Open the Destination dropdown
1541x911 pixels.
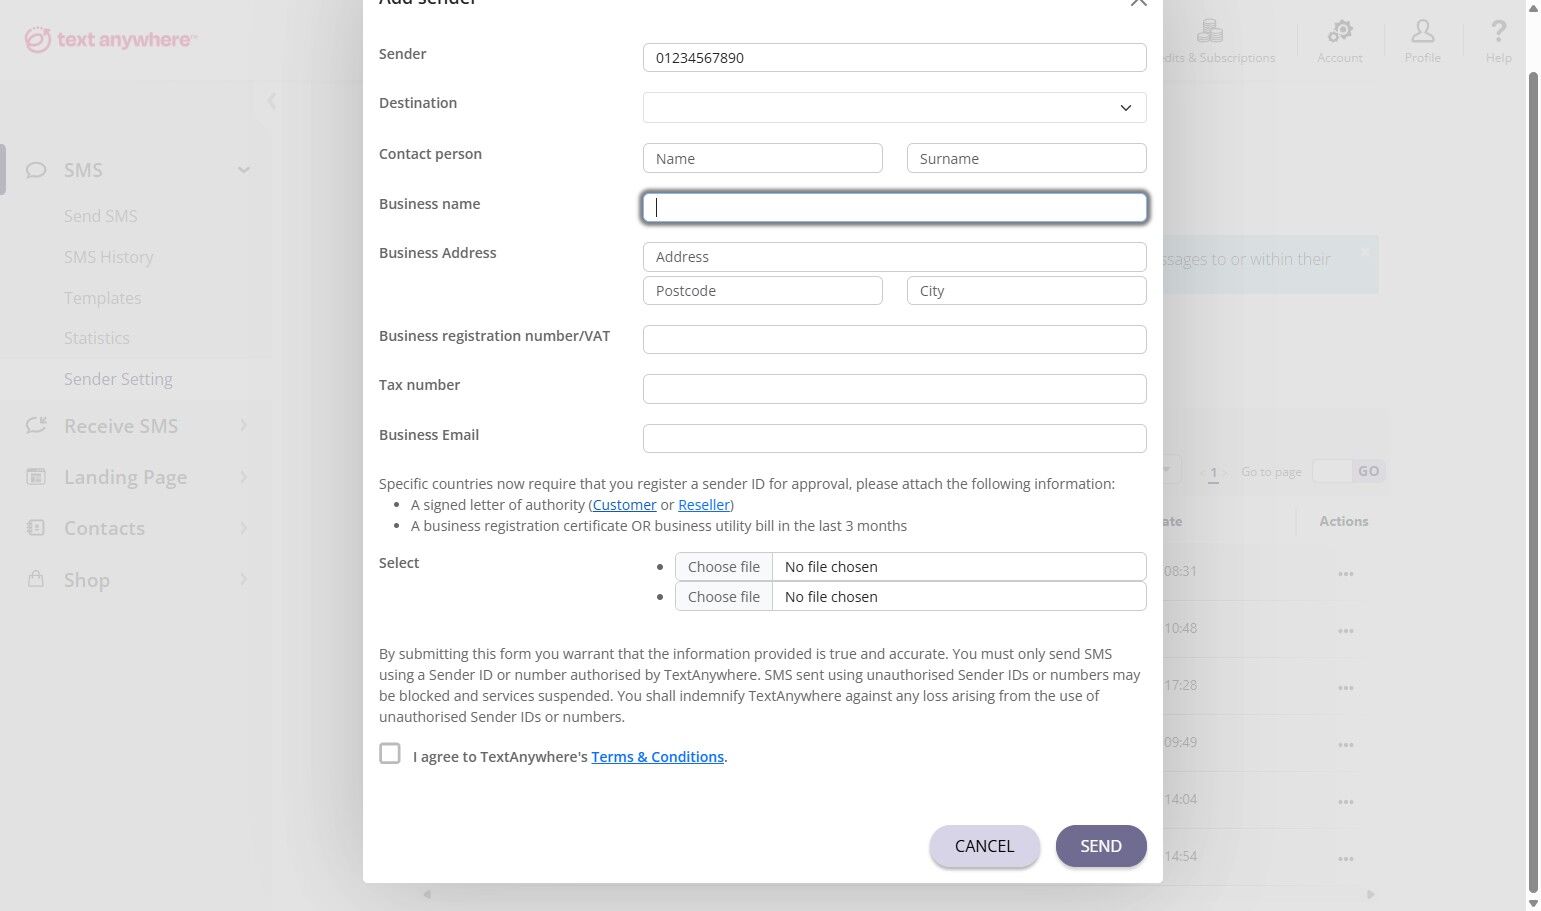894,108
